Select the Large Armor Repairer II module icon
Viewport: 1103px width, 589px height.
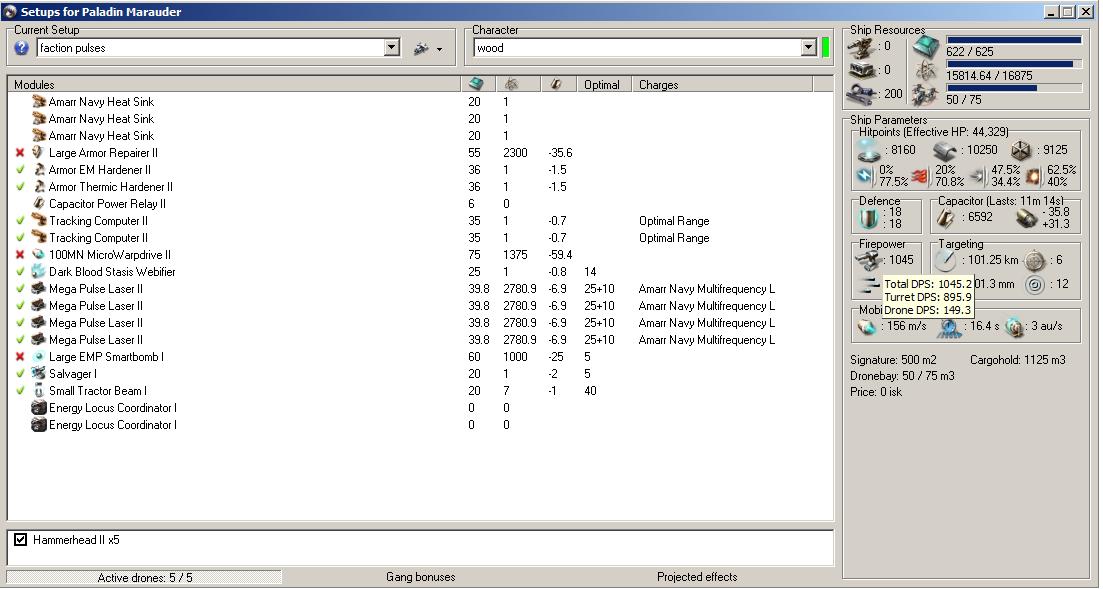point(39,153)
